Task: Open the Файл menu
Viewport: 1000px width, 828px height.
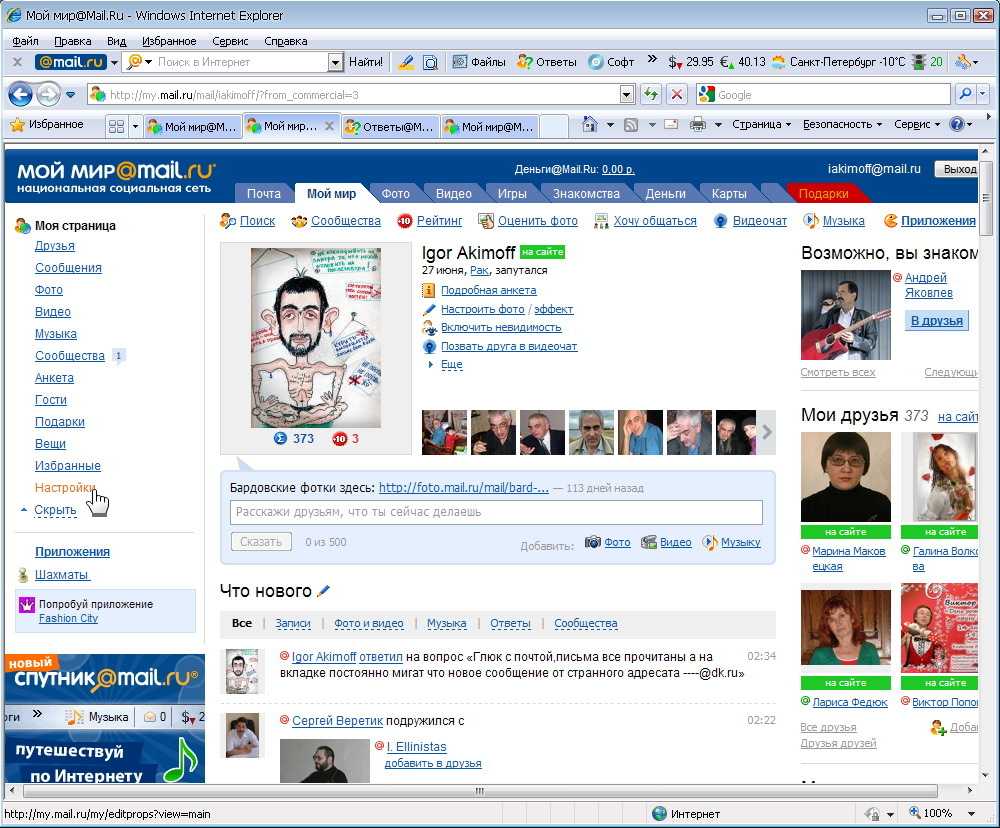Action: point(25,41)
